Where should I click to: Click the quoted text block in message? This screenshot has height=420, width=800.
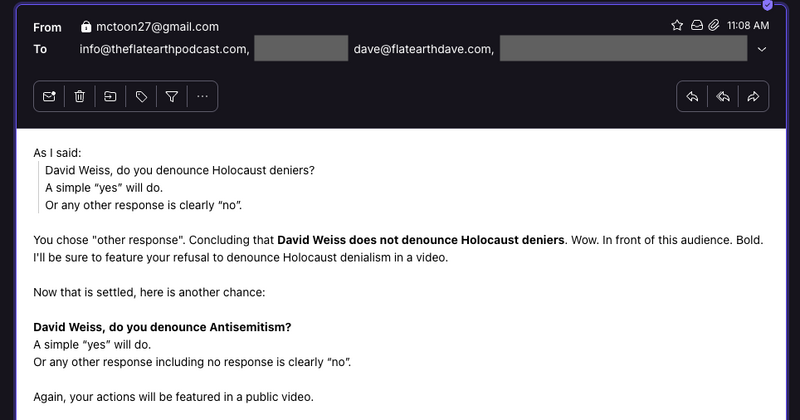click(180, 187)
